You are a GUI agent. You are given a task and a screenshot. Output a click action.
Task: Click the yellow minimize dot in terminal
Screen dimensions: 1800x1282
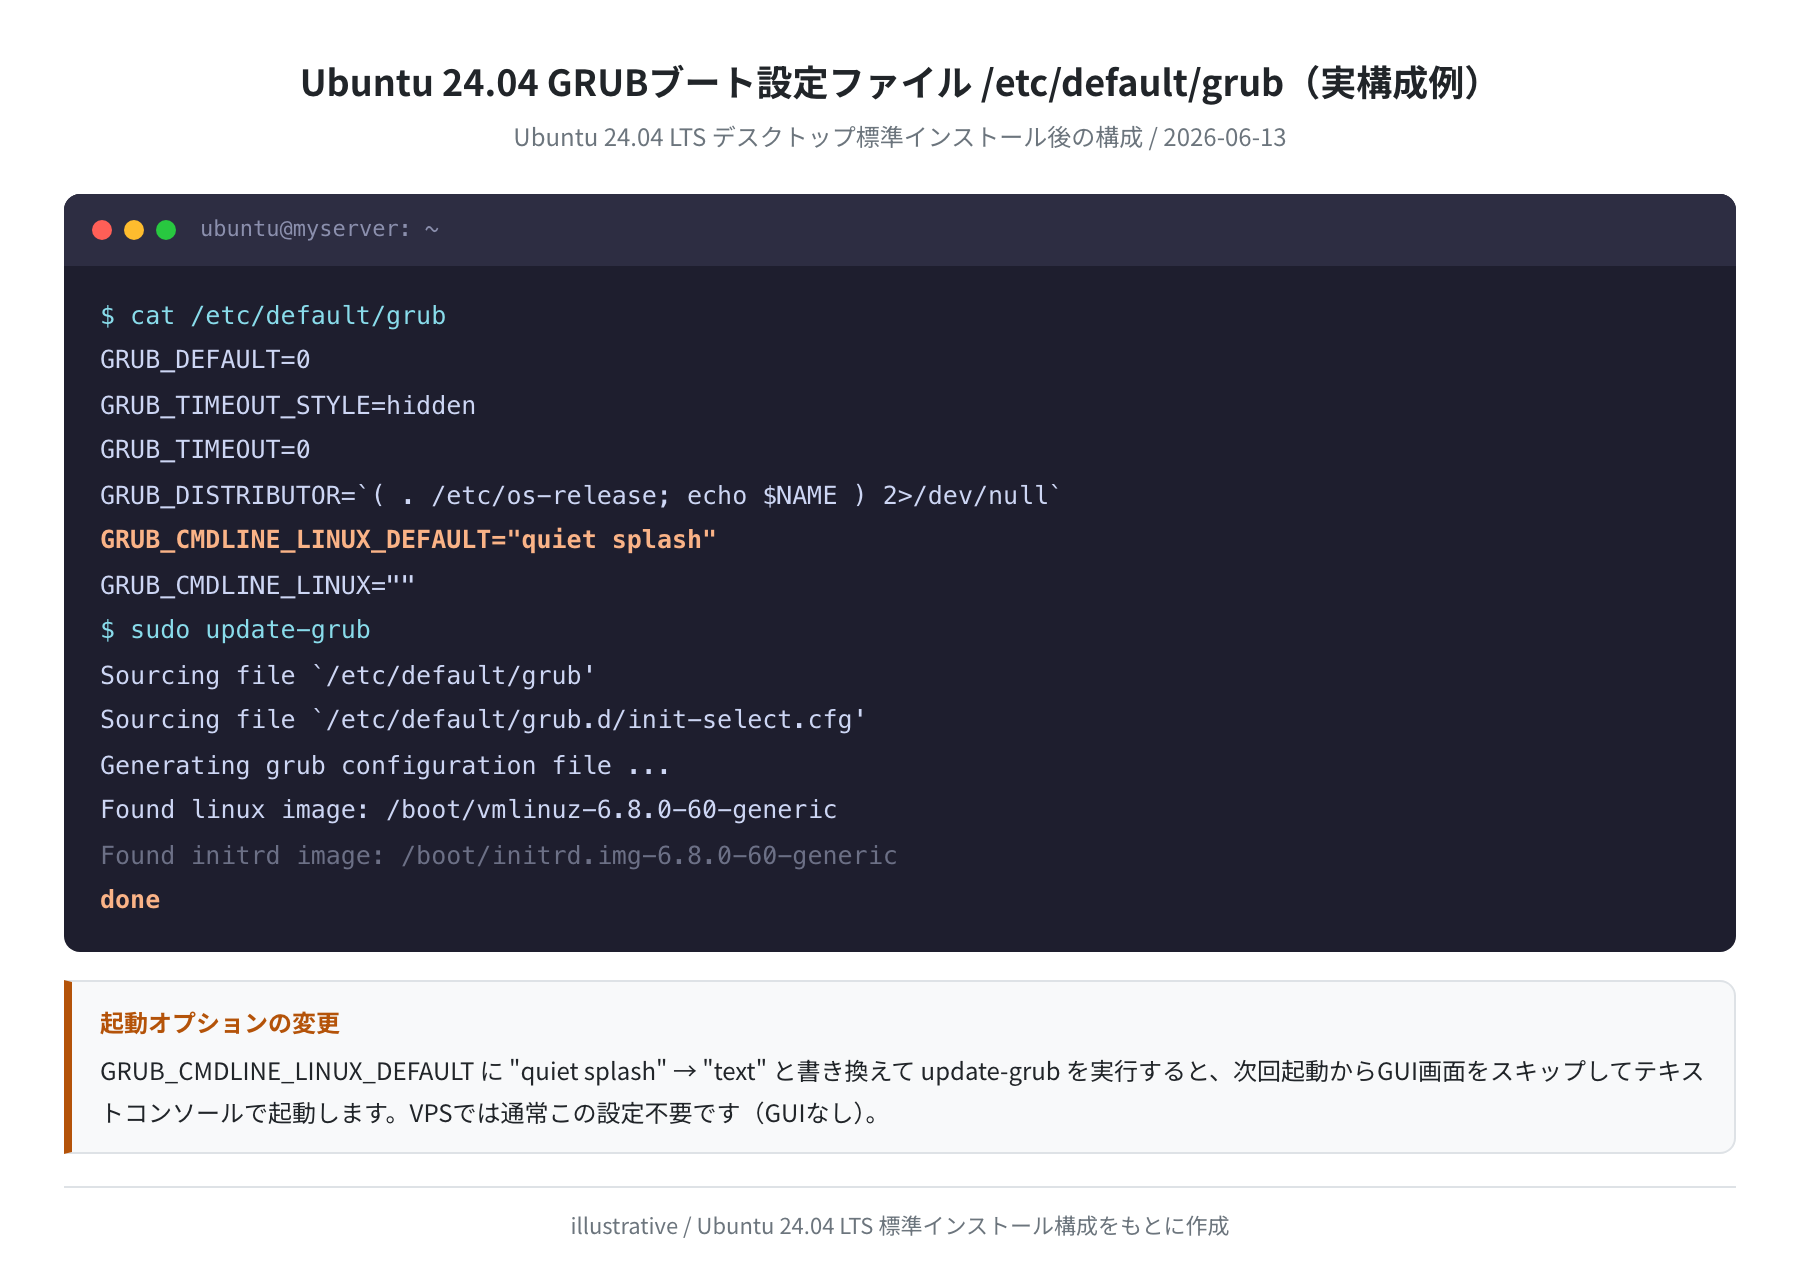click(134, 230)
